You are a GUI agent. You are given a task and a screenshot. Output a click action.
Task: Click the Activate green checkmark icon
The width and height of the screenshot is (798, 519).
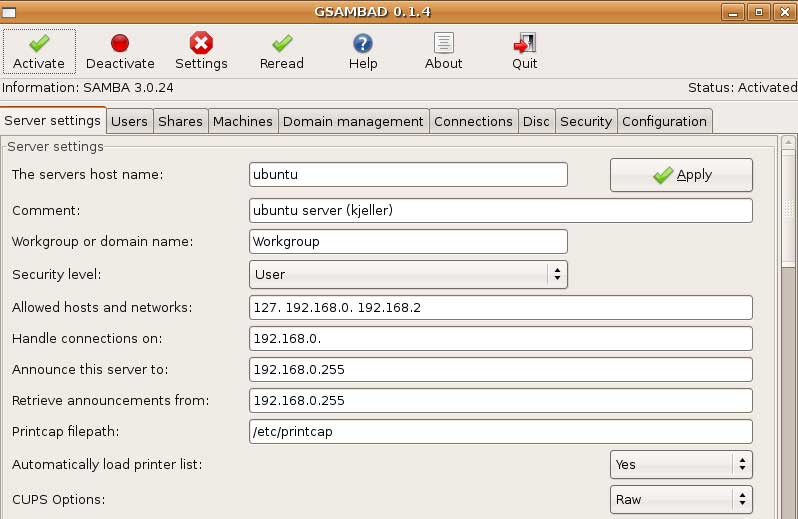(x=39, y=43)
